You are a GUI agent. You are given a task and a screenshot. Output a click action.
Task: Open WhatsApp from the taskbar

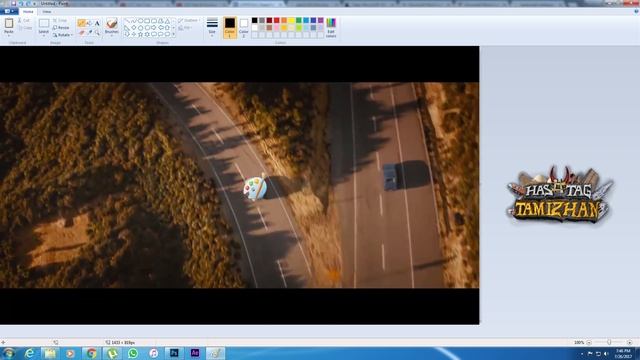(133, 353)
